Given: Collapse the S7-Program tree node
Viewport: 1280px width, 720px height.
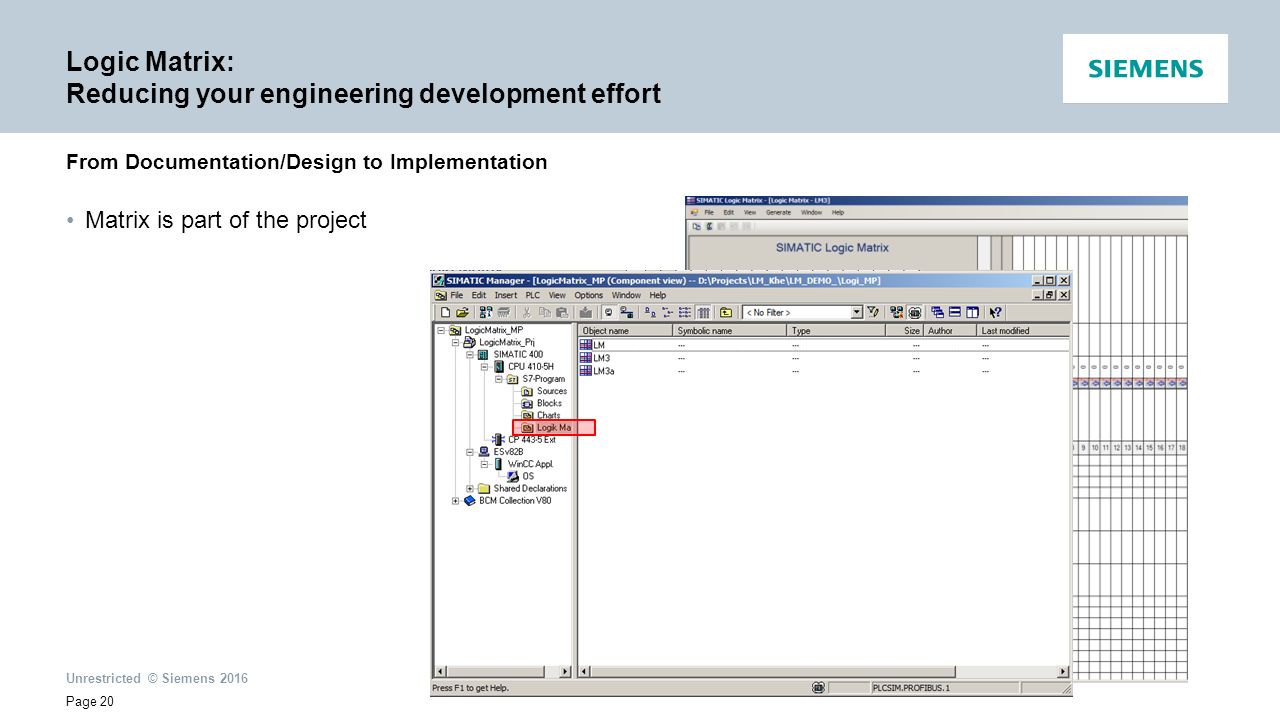Looking at the screenshot, I should point(499,379).
